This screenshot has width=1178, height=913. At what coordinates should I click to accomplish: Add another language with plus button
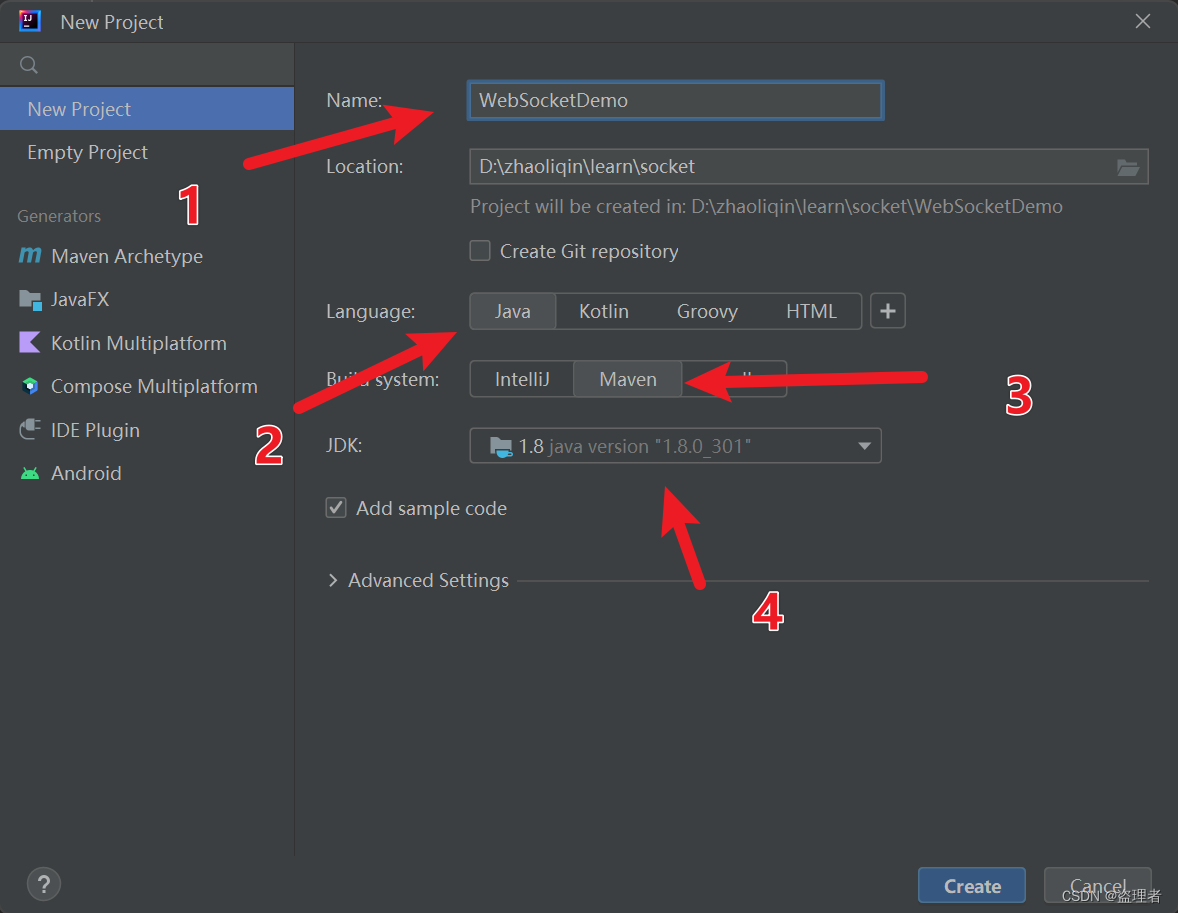(887, 311)
